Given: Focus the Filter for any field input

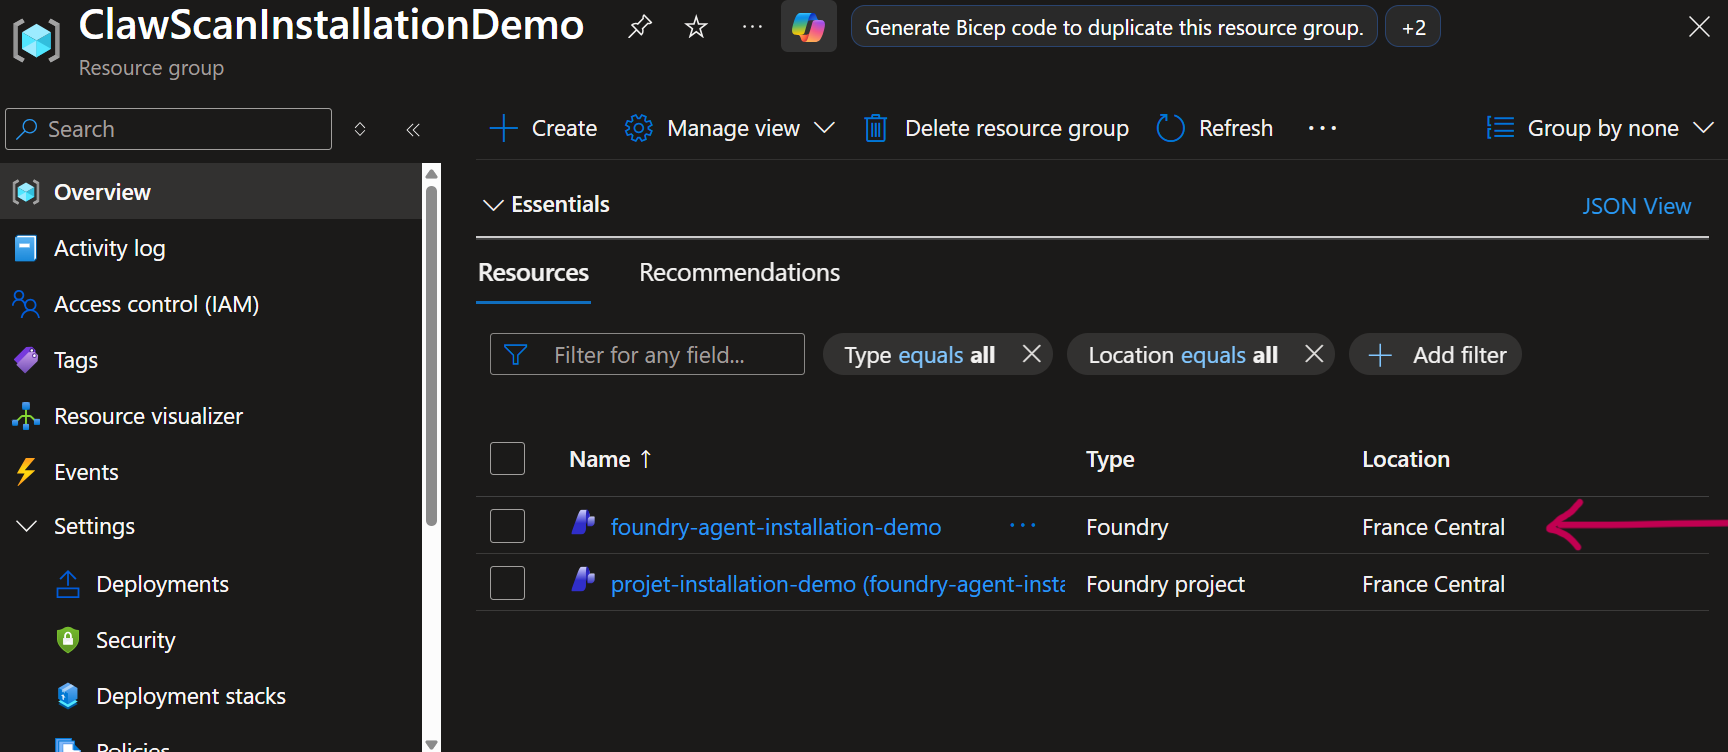Looking at the screenshot, I should tap(647, 355).
